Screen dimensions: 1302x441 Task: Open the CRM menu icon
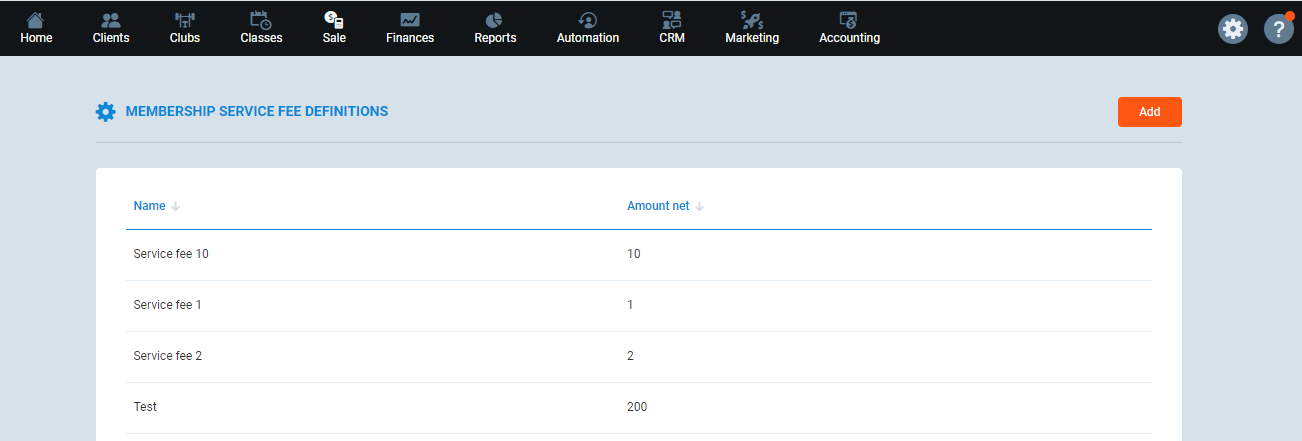[672, 20]
